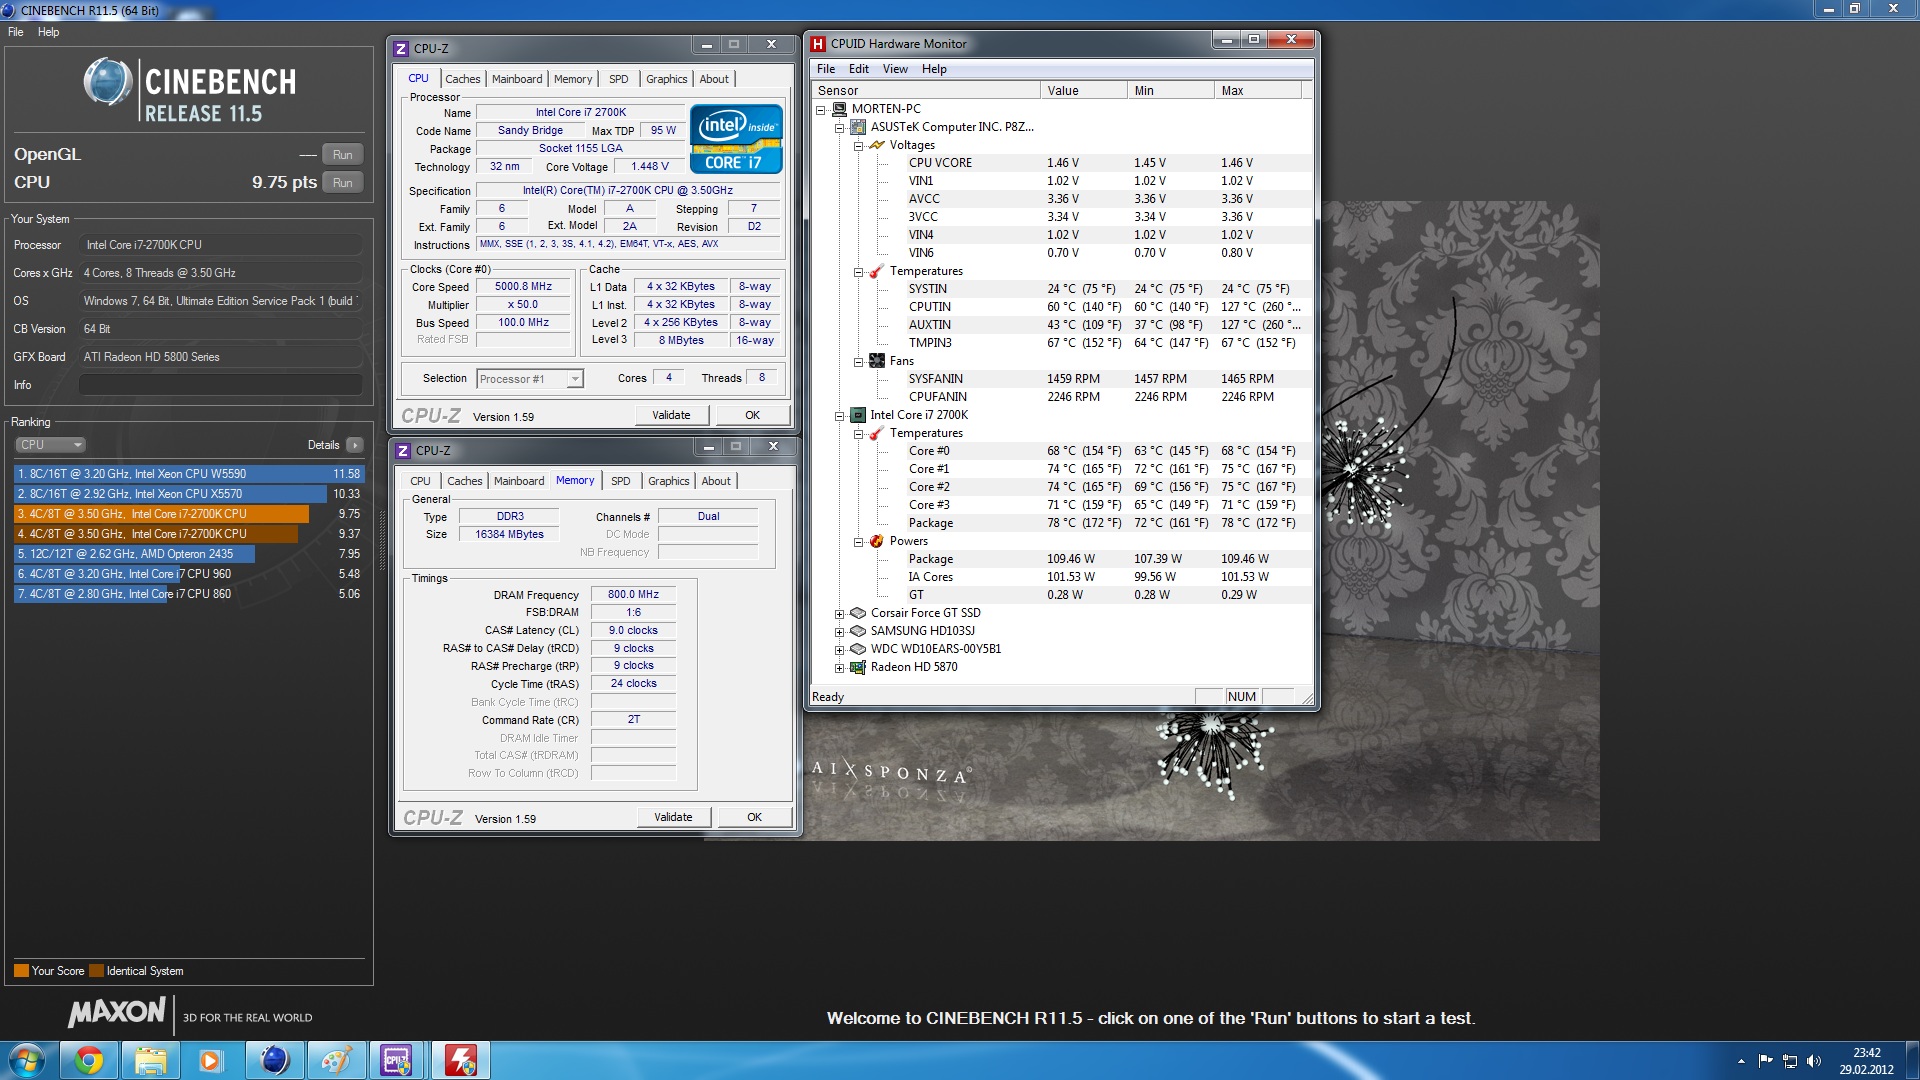Run the OpenGL benchmark
The width and height of the screenshot is (1920, 1080).
(343, 155)
